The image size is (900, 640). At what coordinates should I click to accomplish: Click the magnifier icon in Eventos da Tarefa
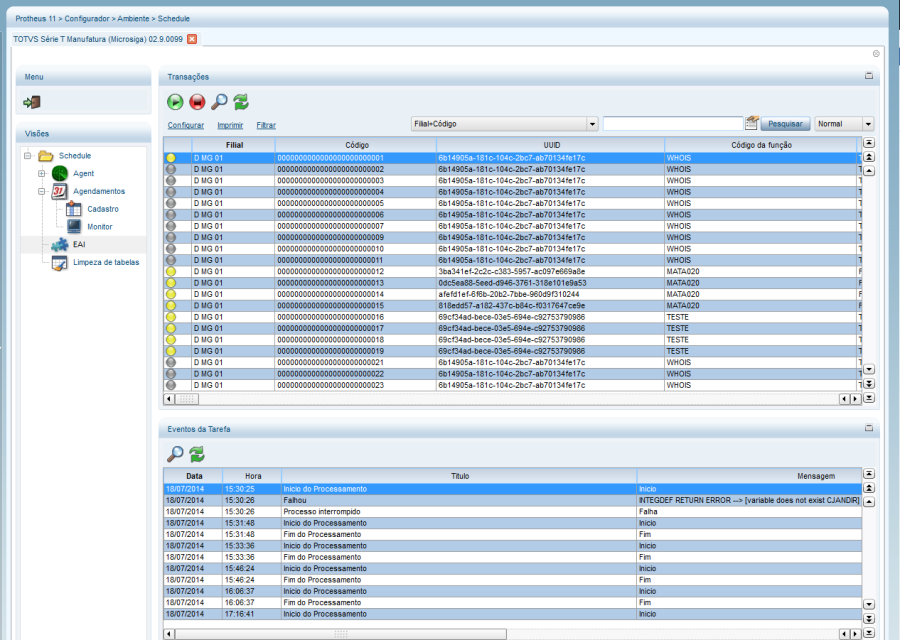[175, 454]
